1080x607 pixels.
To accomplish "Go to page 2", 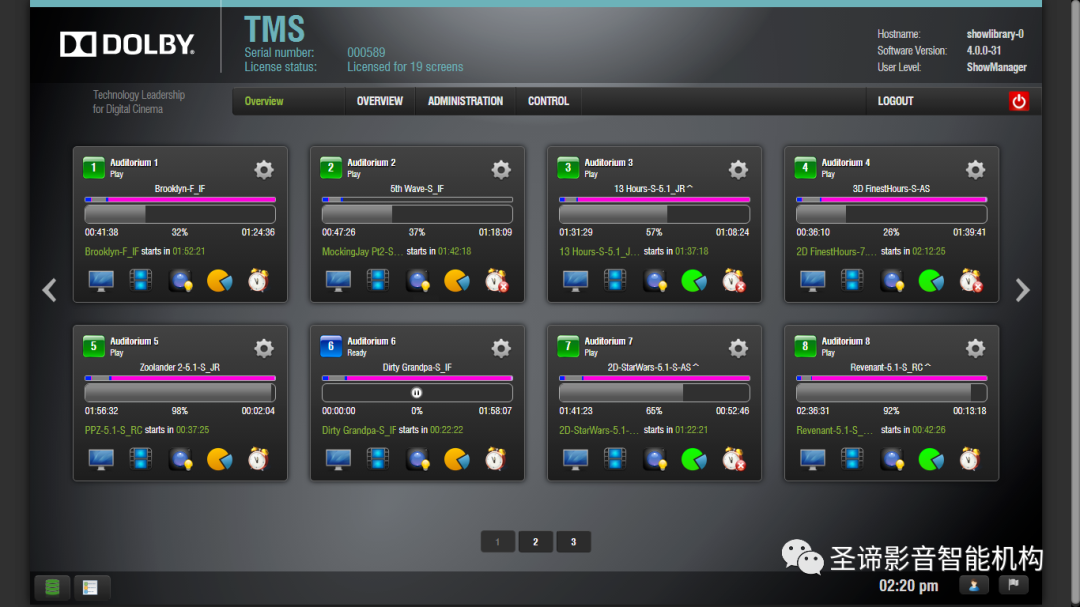I will click(535, 542).
